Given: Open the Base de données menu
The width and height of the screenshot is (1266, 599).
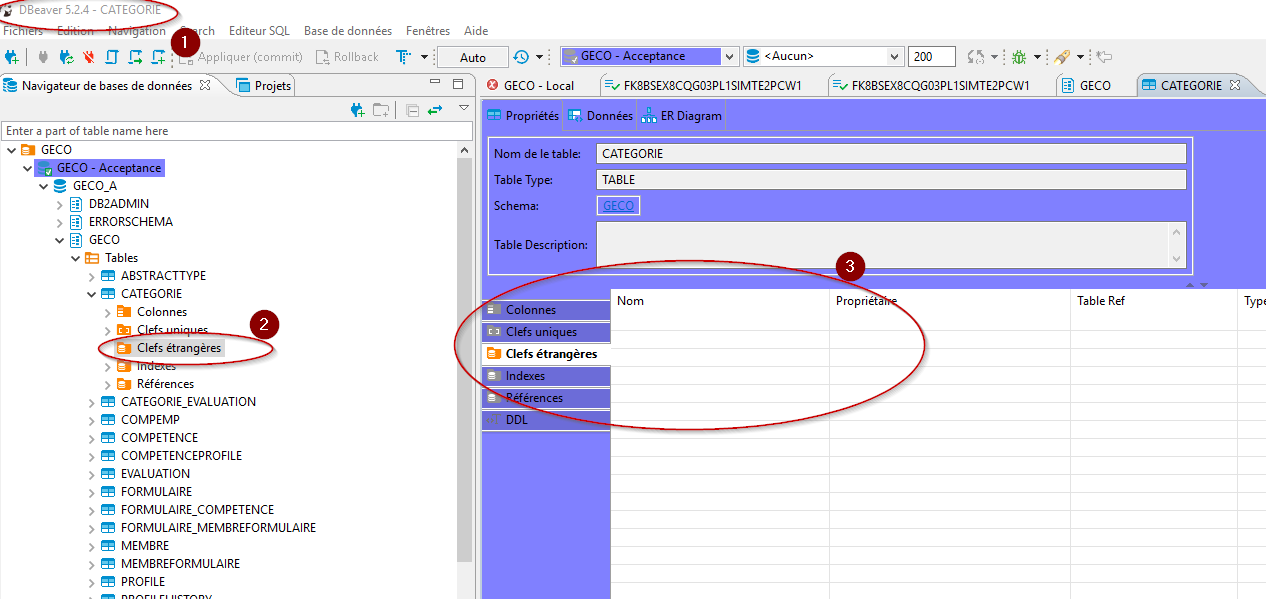Looking at the screenshot, I should click(348, 31).
